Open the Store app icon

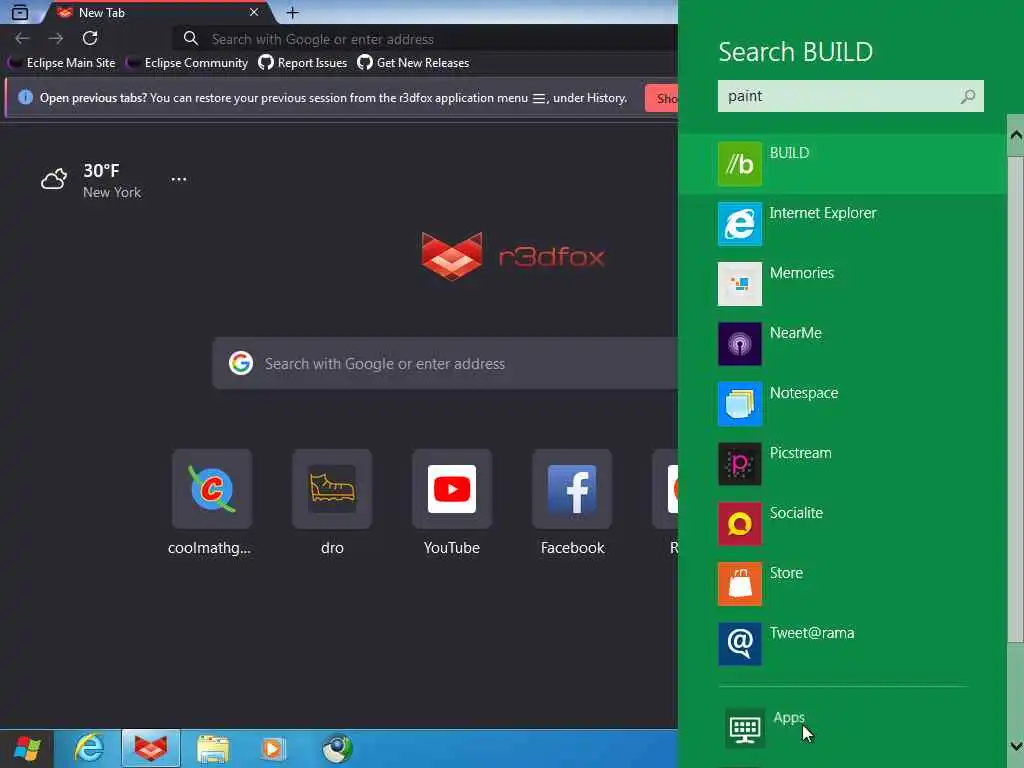(x=739, y=584)
